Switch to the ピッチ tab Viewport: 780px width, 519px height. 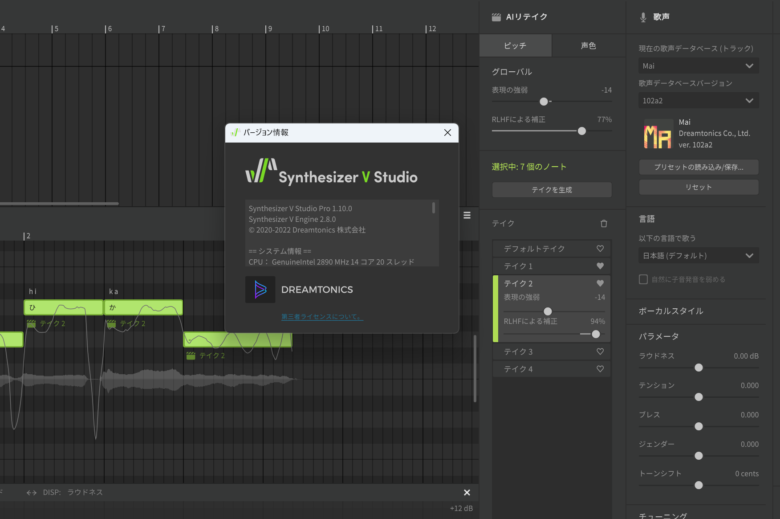point(514,46)
